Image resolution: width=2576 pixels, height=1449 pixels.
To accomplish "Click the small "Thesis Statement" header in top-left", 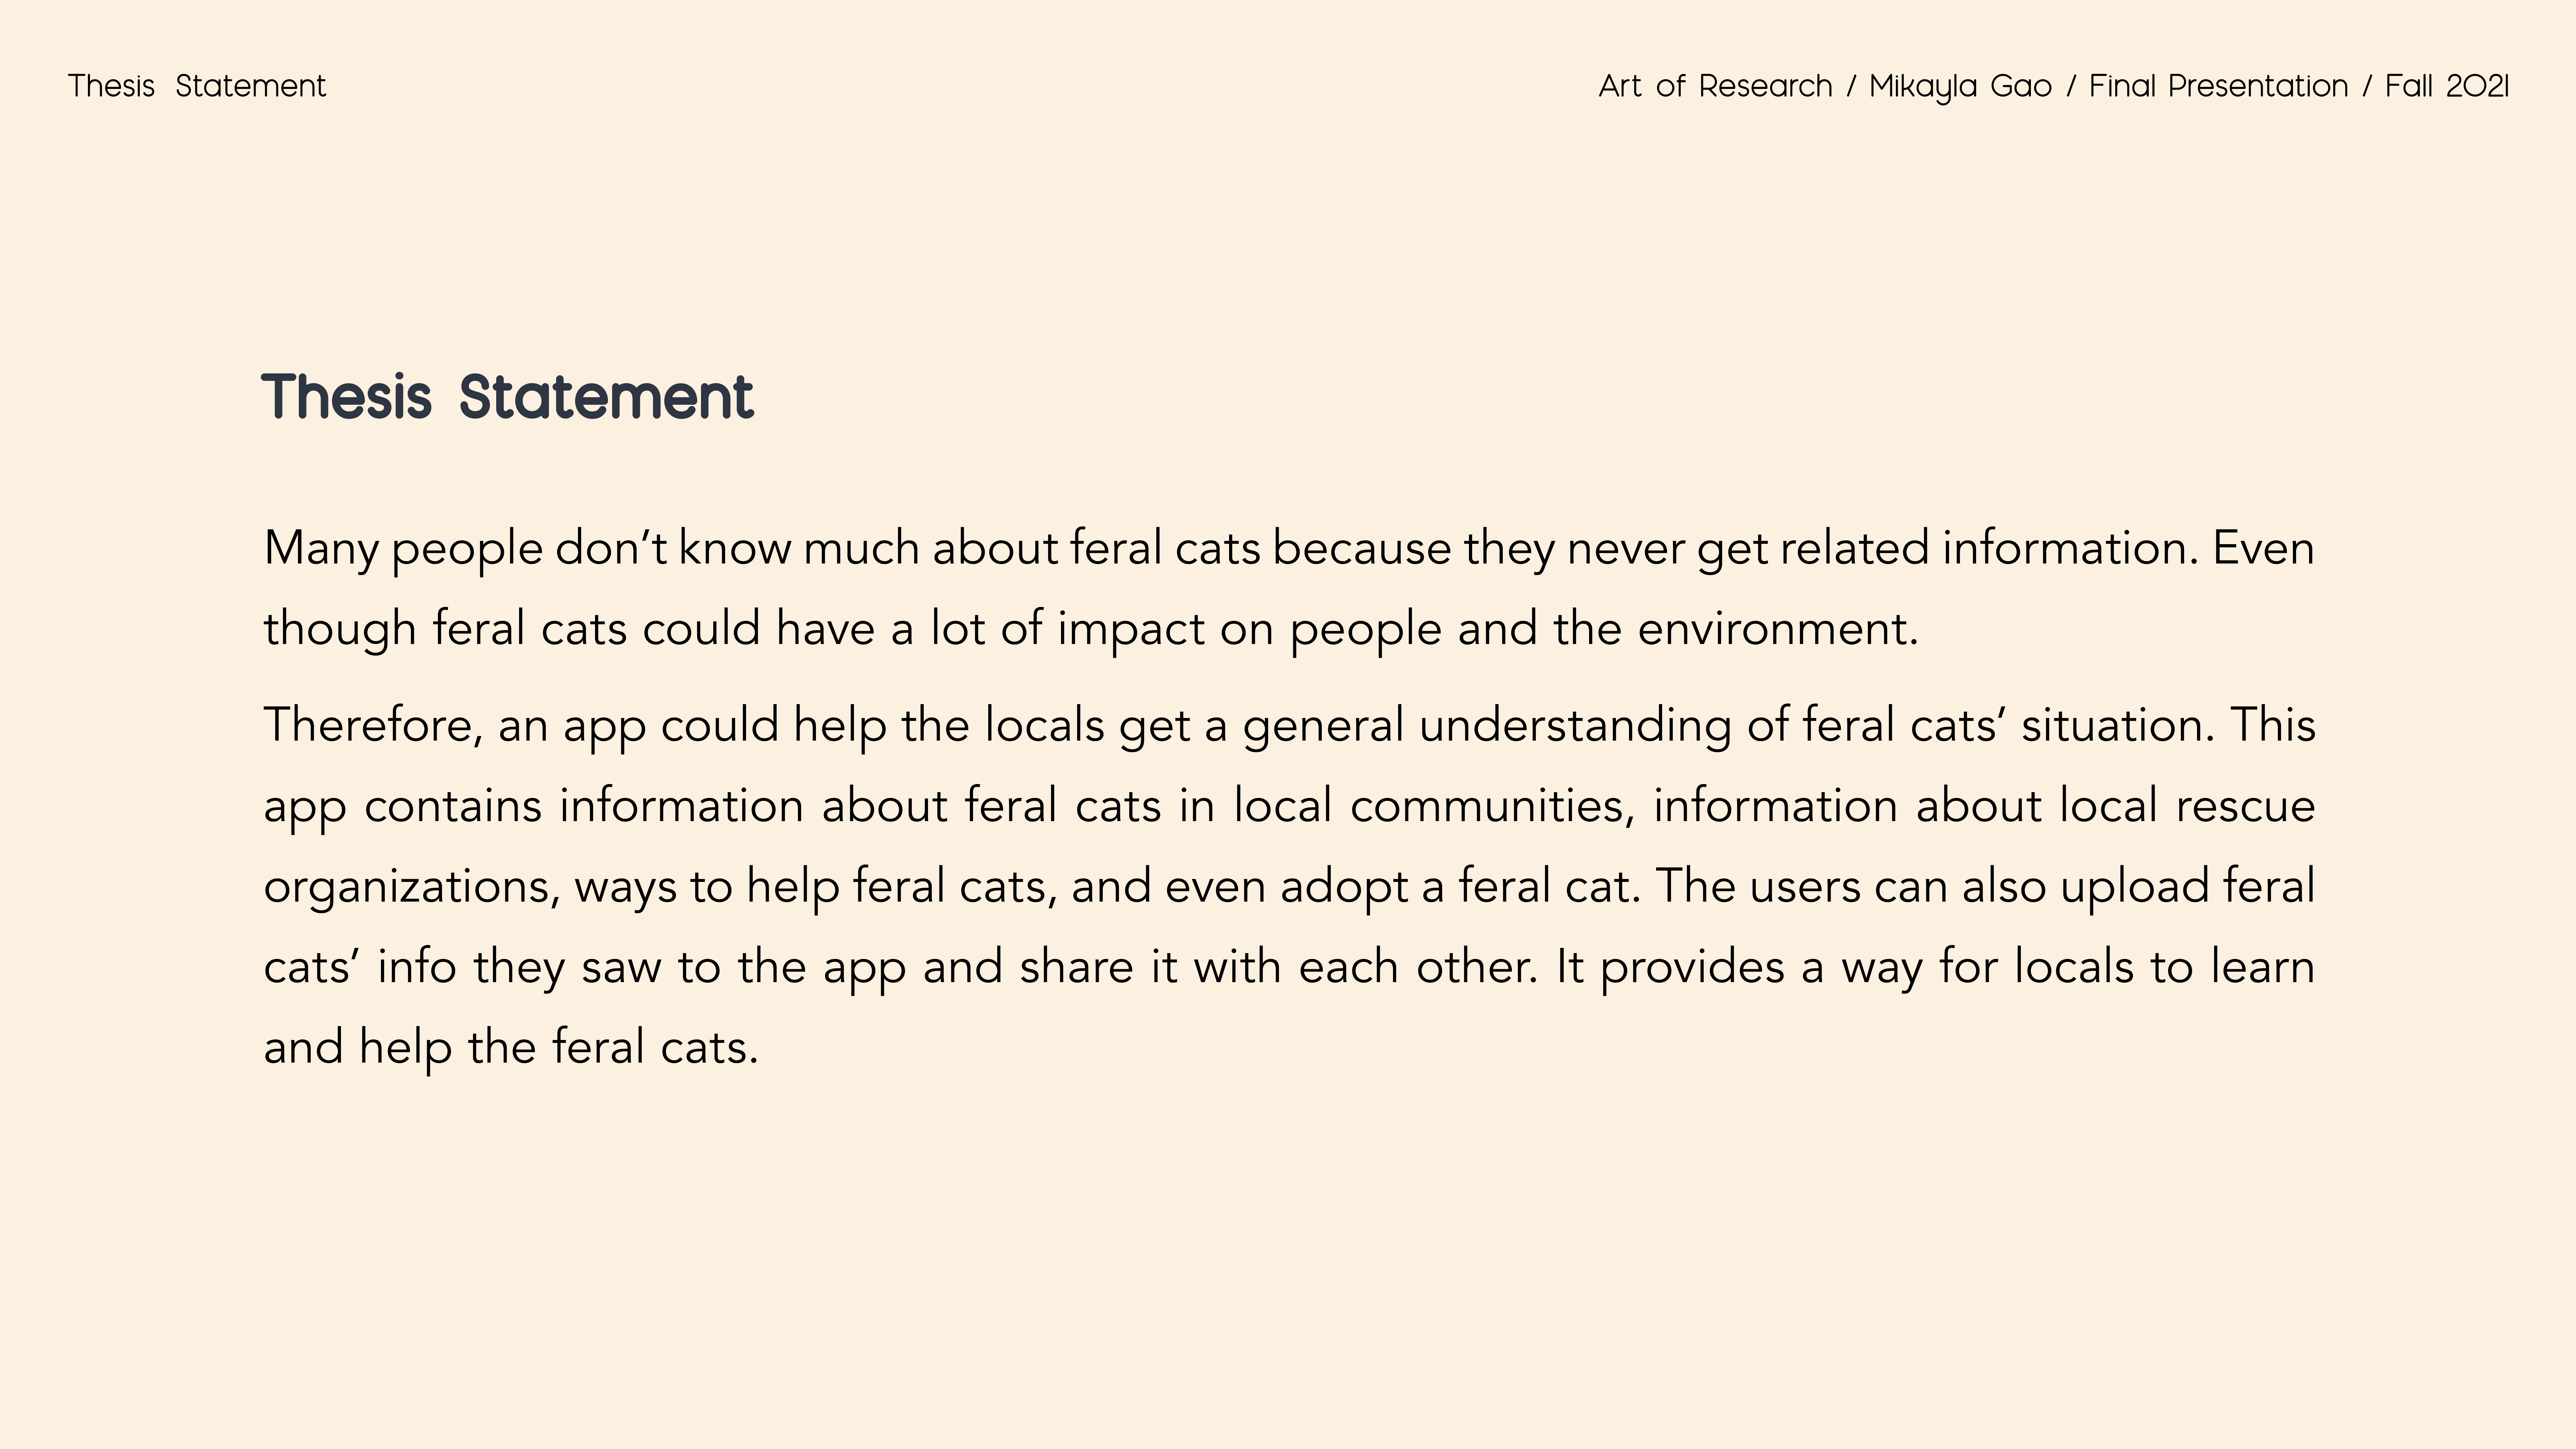I will click(197, 86).
